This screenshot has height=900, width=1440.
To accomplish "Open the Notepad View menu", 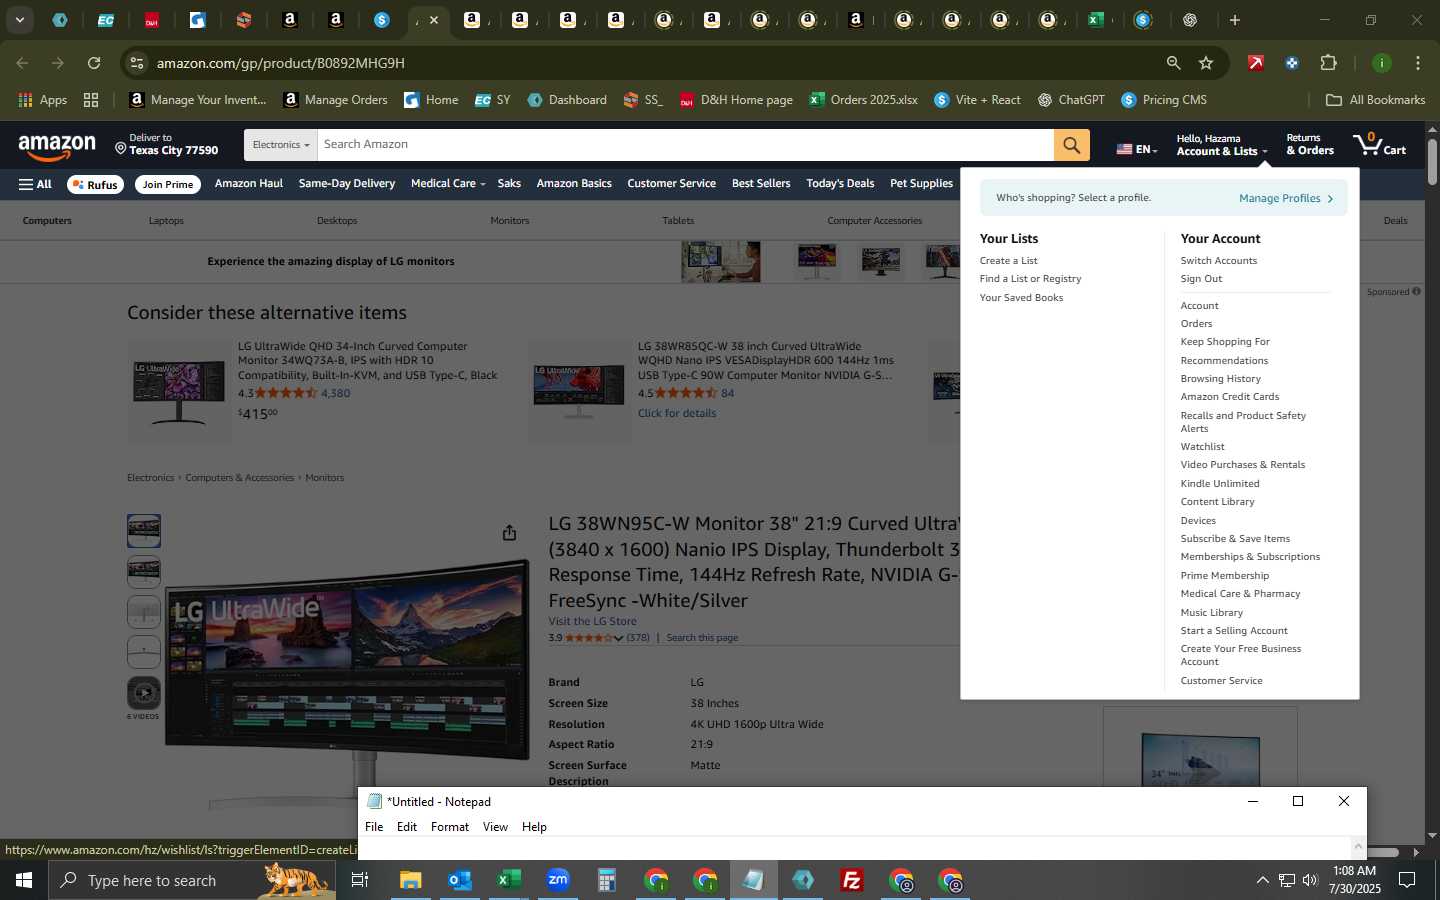I will click(495, 827).
